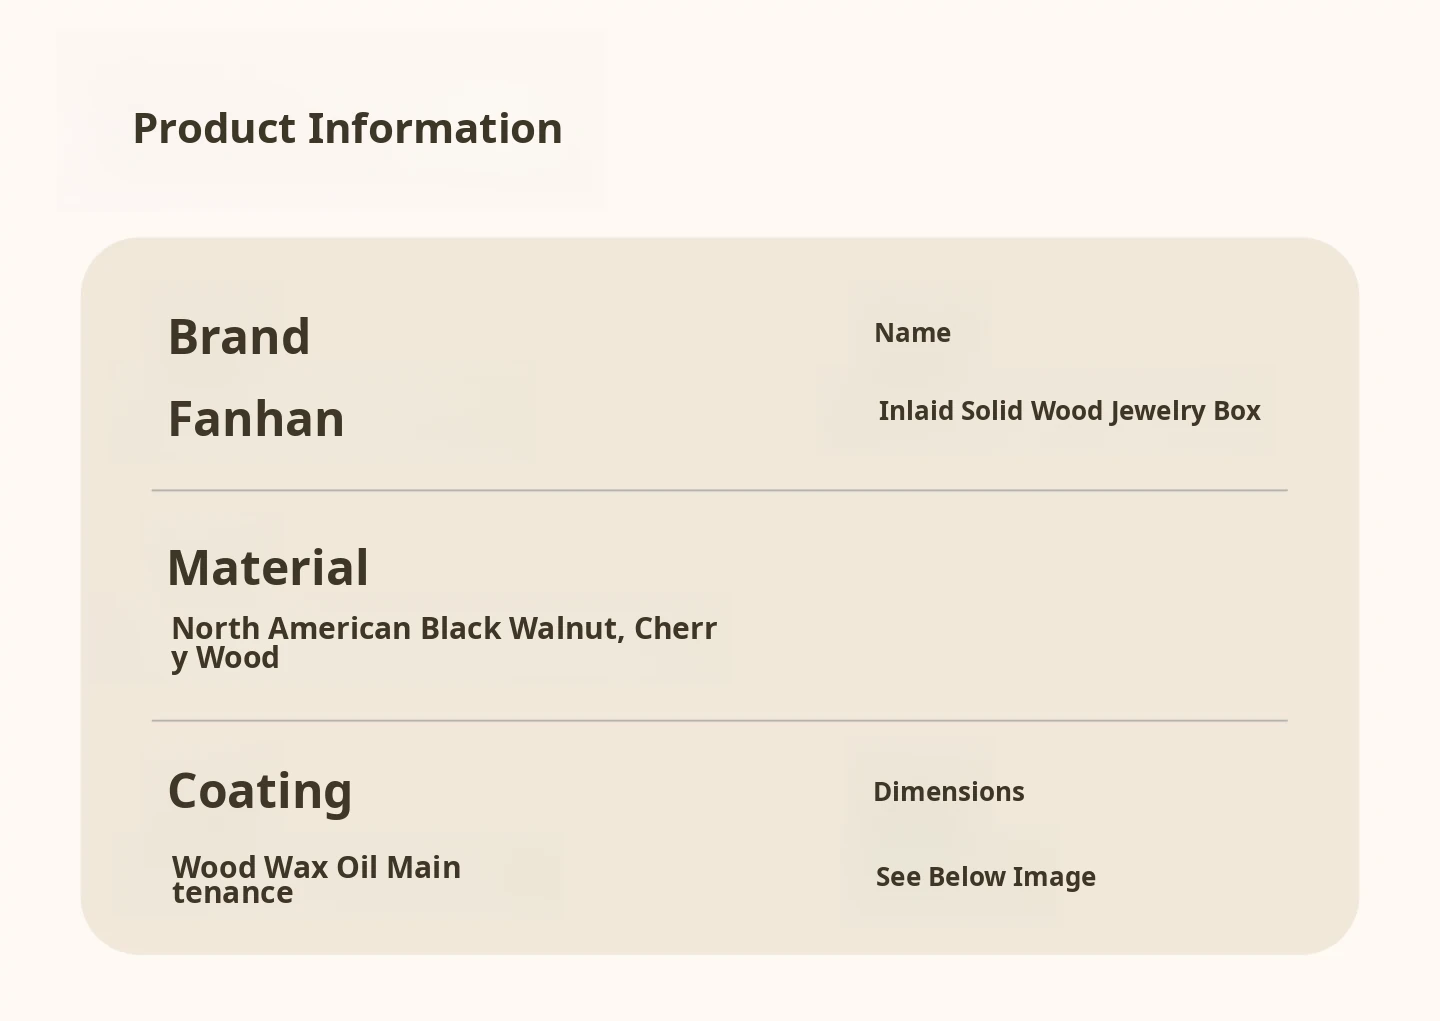
Task: Click the word 'Information' in the heading
Action: tap(435, 129)
